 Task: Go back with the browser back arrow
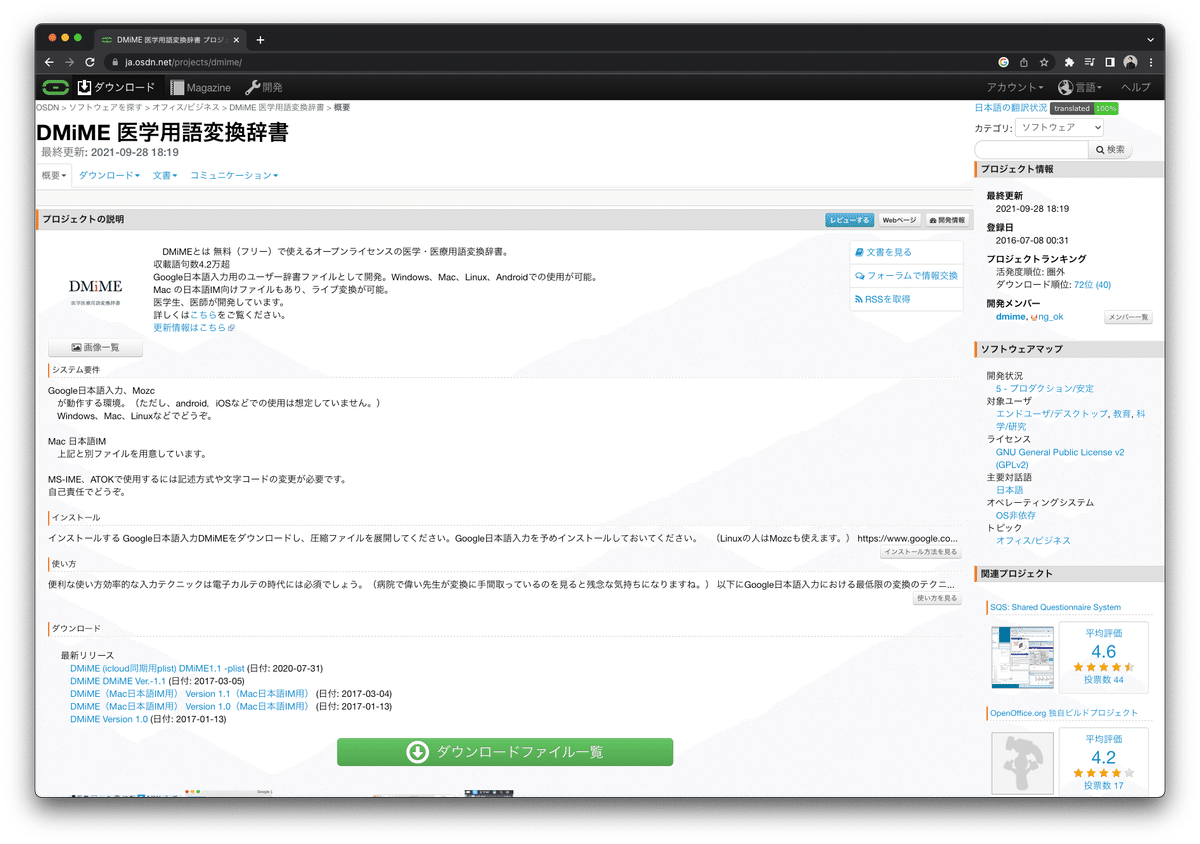click(49, 62)
